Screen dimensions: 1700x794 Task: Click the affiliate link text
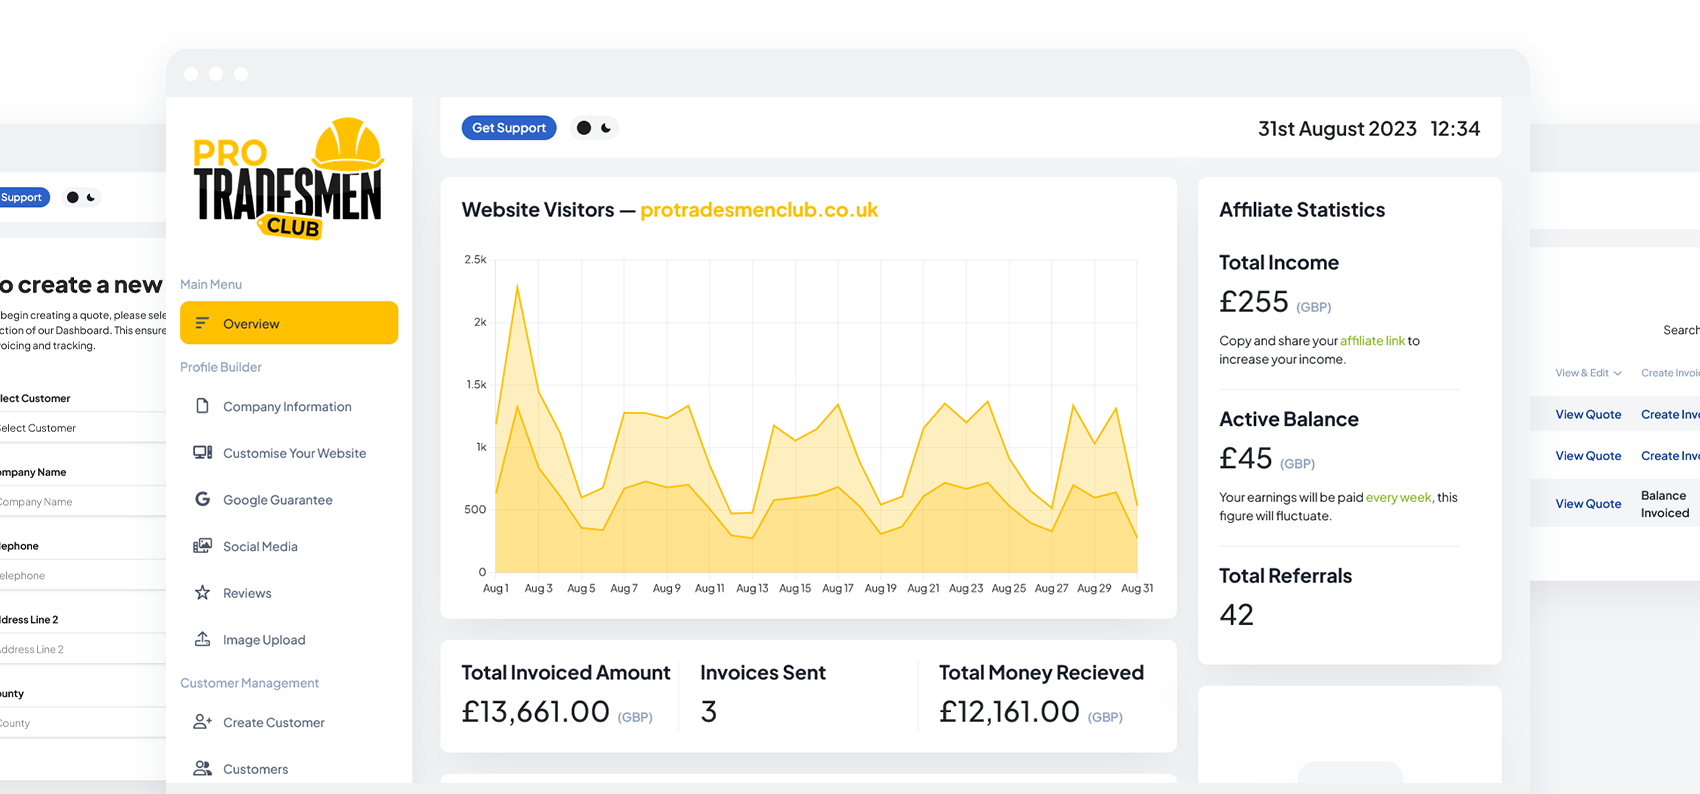coord(1372,341)
